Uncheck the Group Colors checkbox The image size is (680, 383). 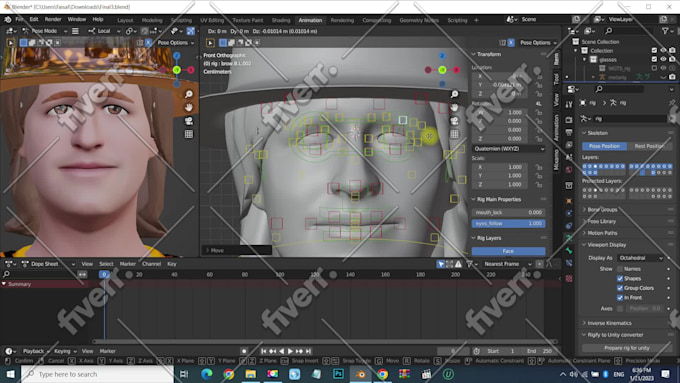(620, 288)
